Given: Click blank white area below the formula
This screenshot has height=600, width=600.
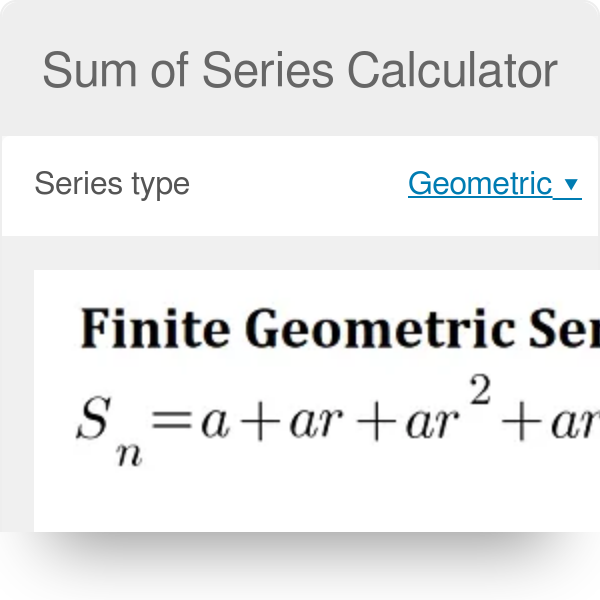Looking at the screenshot, I should [x=300, y=500].
